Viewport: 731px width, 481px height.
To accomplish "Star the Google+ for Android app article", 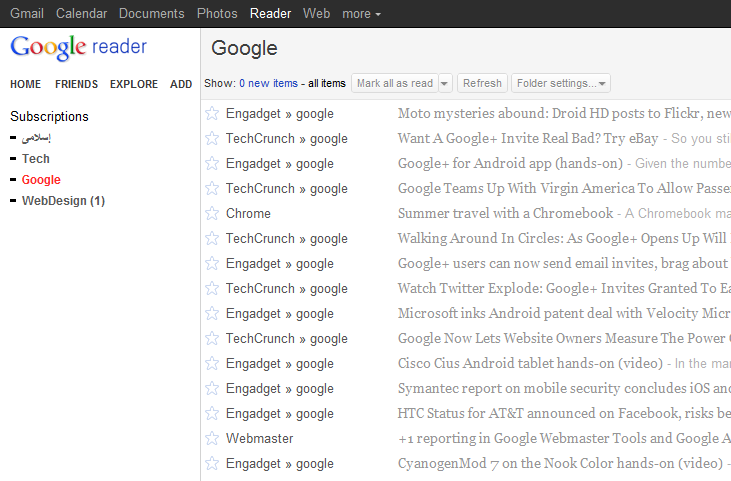I will (x=212, y=163).
